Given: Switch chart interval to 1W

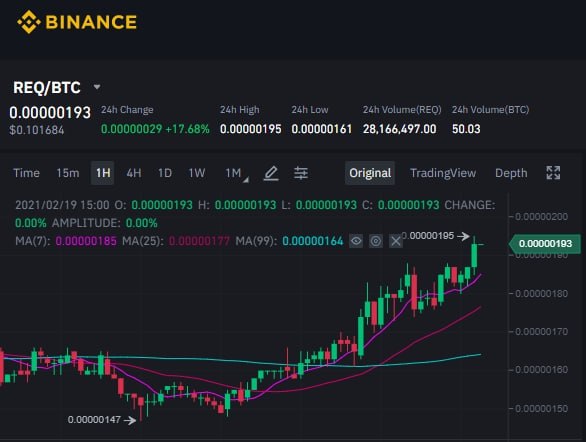Looking at the screenshot, I should (x=197, y=173).
